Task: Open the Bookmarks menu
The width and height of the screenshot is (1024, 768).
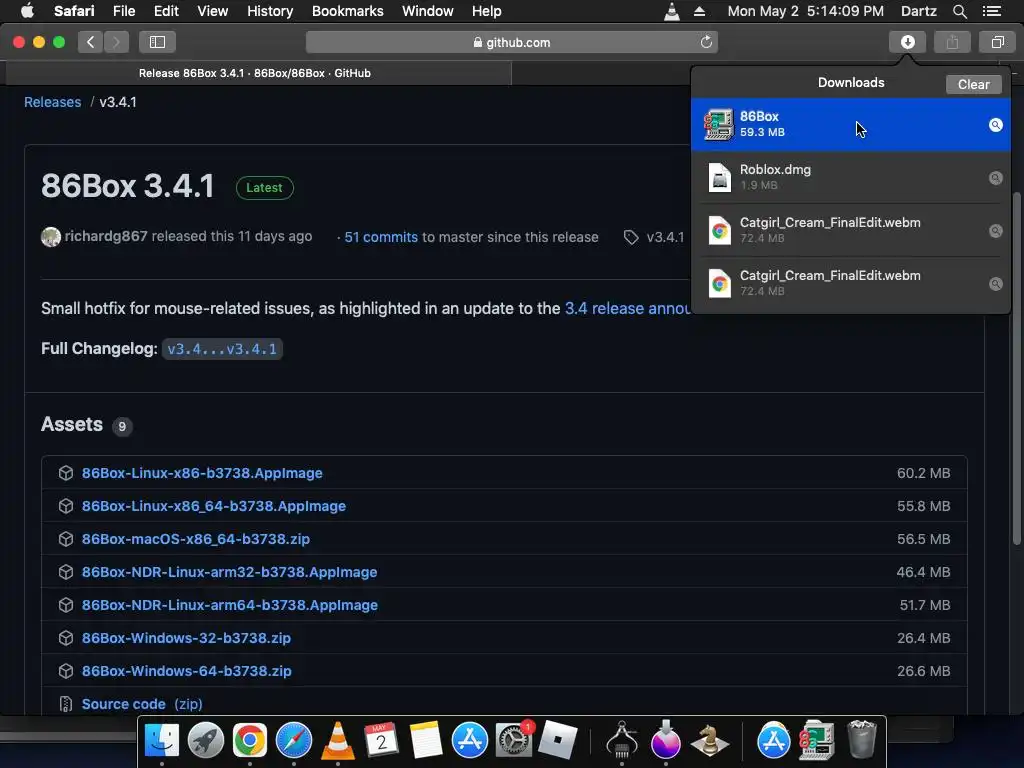Action: click(347, 11)
